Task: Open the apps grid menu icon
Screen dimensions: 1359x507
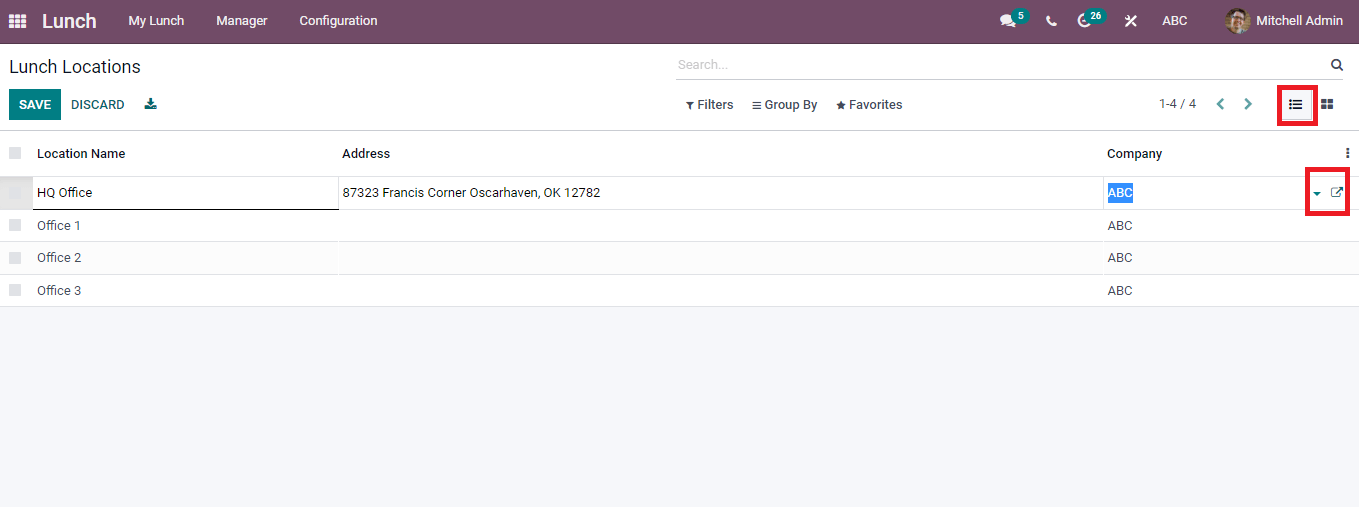Action: 17,21
